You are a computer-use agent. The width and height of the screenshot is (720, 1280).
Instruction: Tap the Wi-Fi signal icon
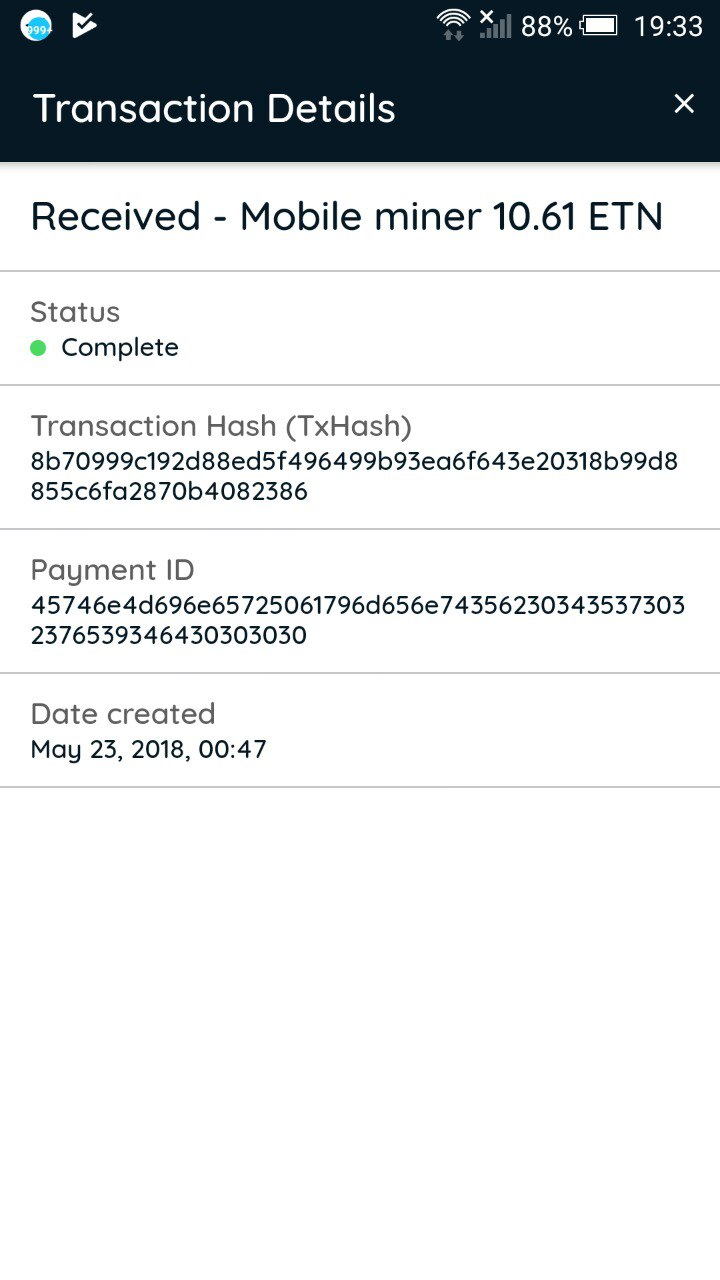coord(453,24)
